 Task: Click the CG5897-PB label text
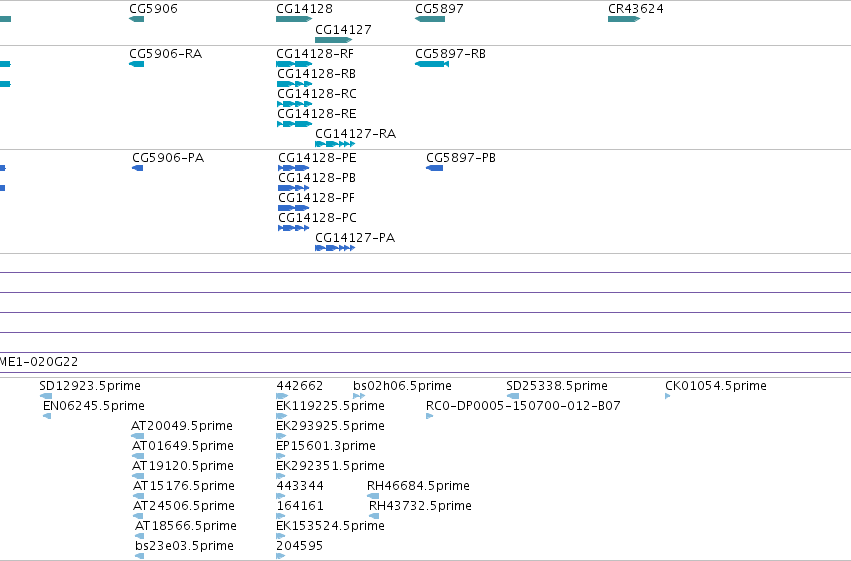point(461,158)
